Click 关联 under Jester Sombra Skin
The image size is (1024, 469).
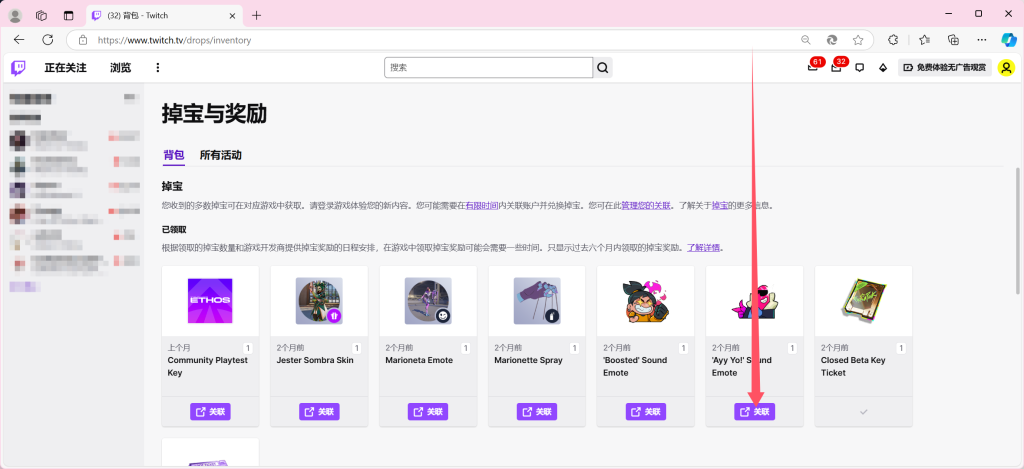[319, 412]
